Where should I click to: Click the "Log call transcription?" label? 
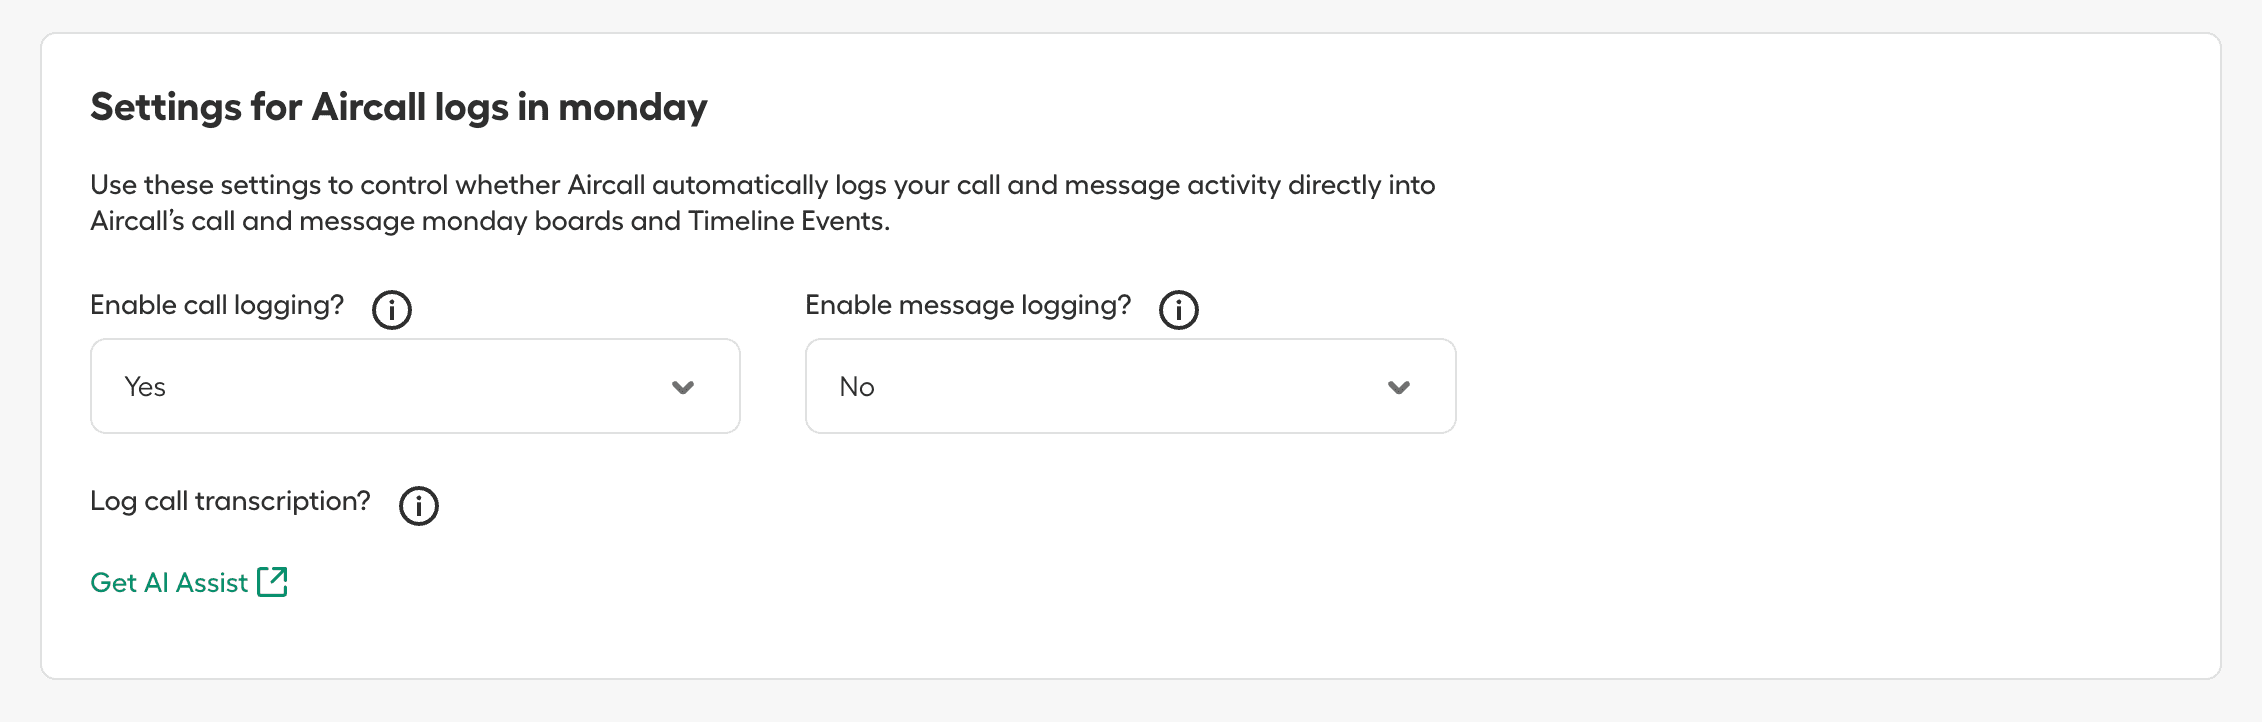(230, 501)
